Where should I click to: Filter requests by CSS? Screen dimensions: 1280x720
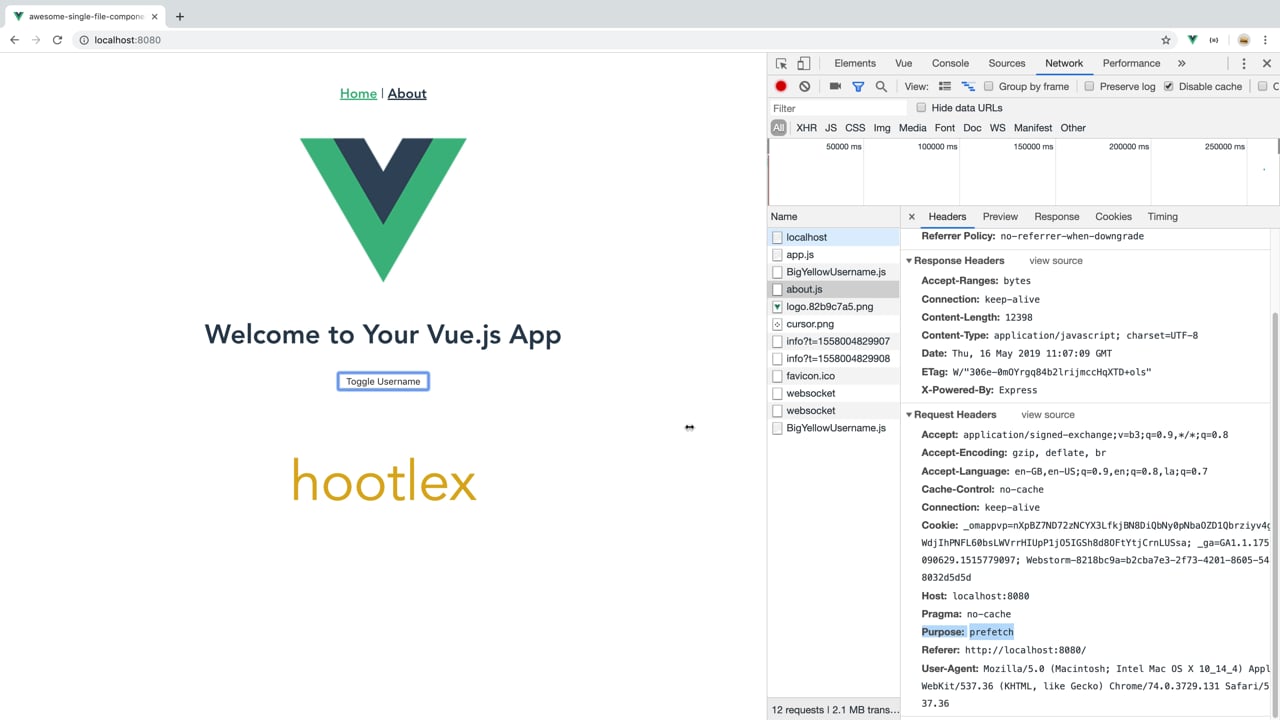tap(855, 128)
